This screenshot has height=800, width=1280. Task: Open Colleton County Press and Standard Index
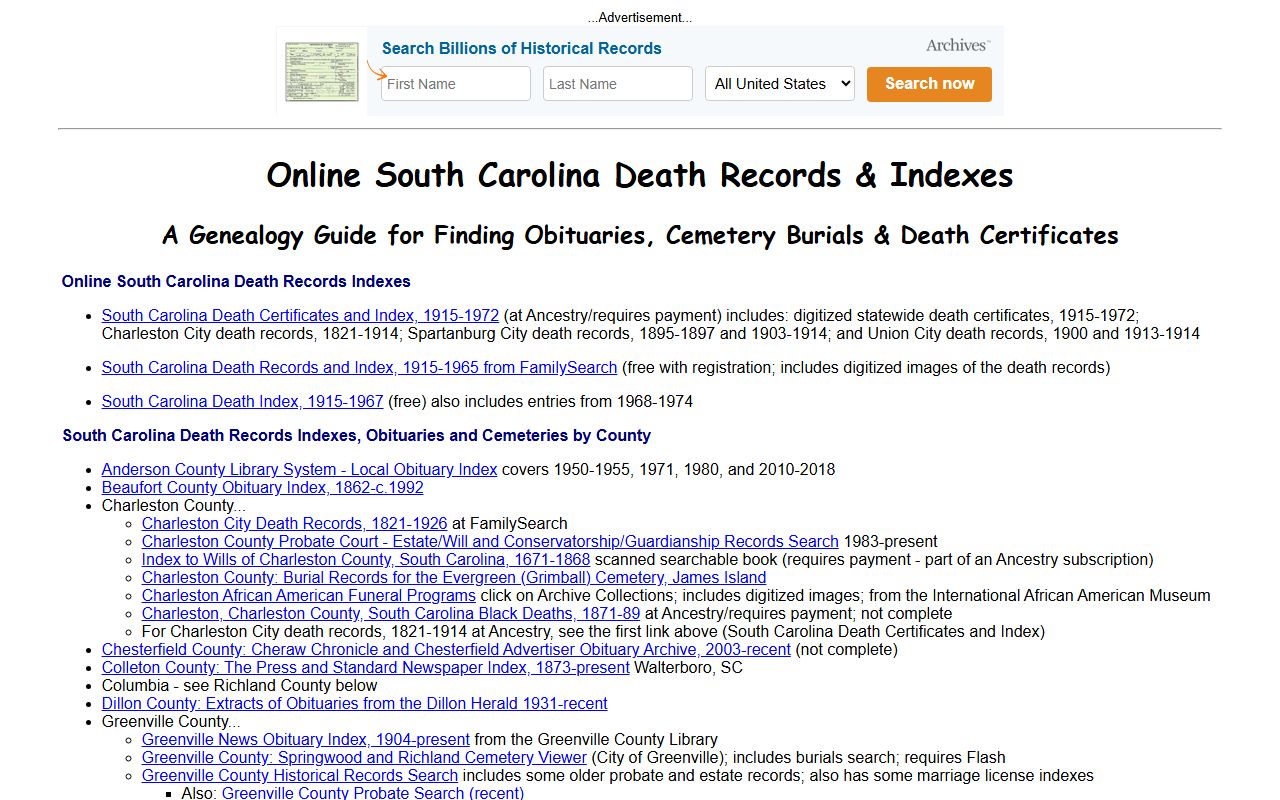366,667
